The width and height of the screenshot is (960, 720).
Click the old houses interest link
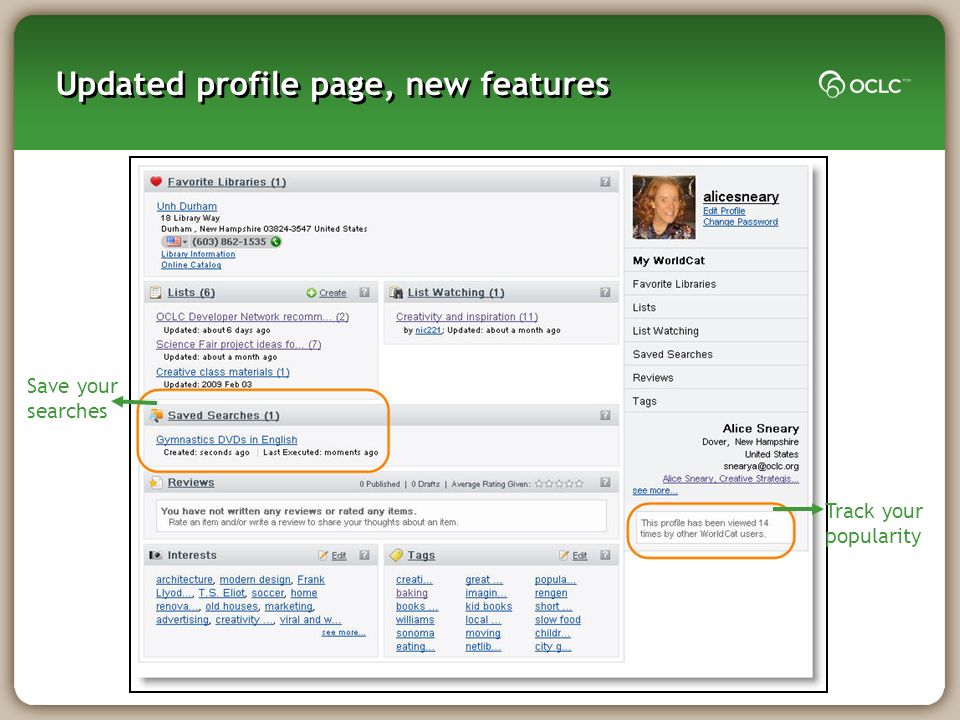click(x=231, y=606)
